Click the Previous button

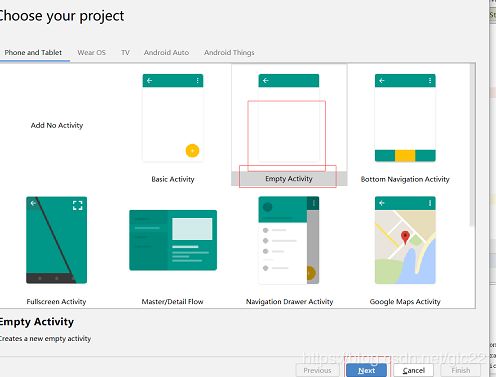coord(317,370)
